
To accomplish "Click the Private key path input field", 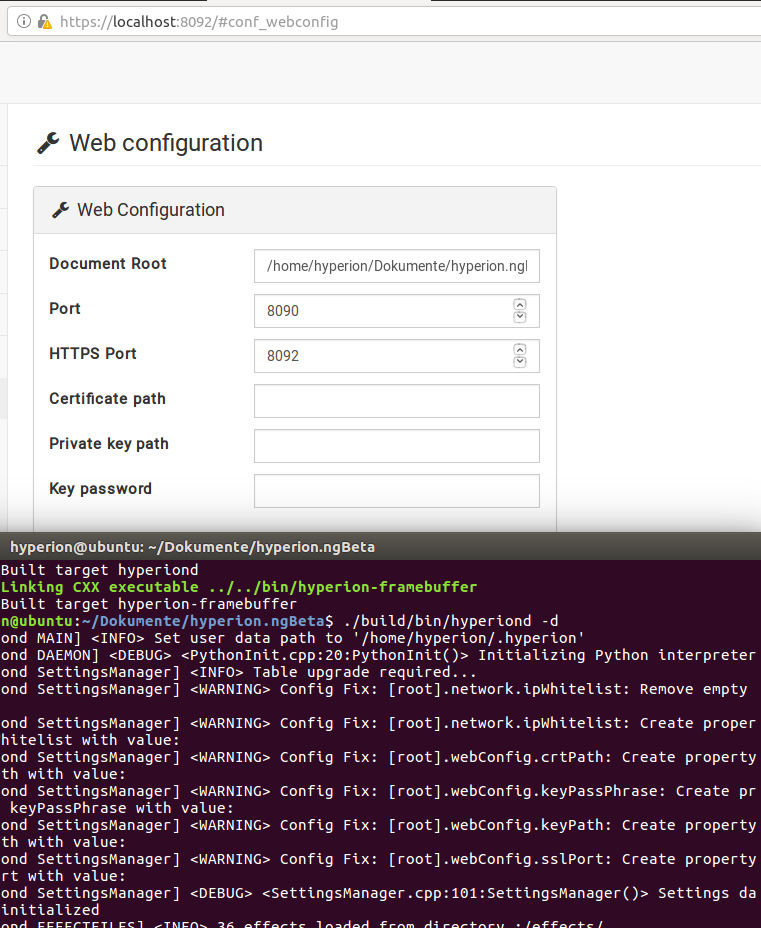I will tap(396, 446).
